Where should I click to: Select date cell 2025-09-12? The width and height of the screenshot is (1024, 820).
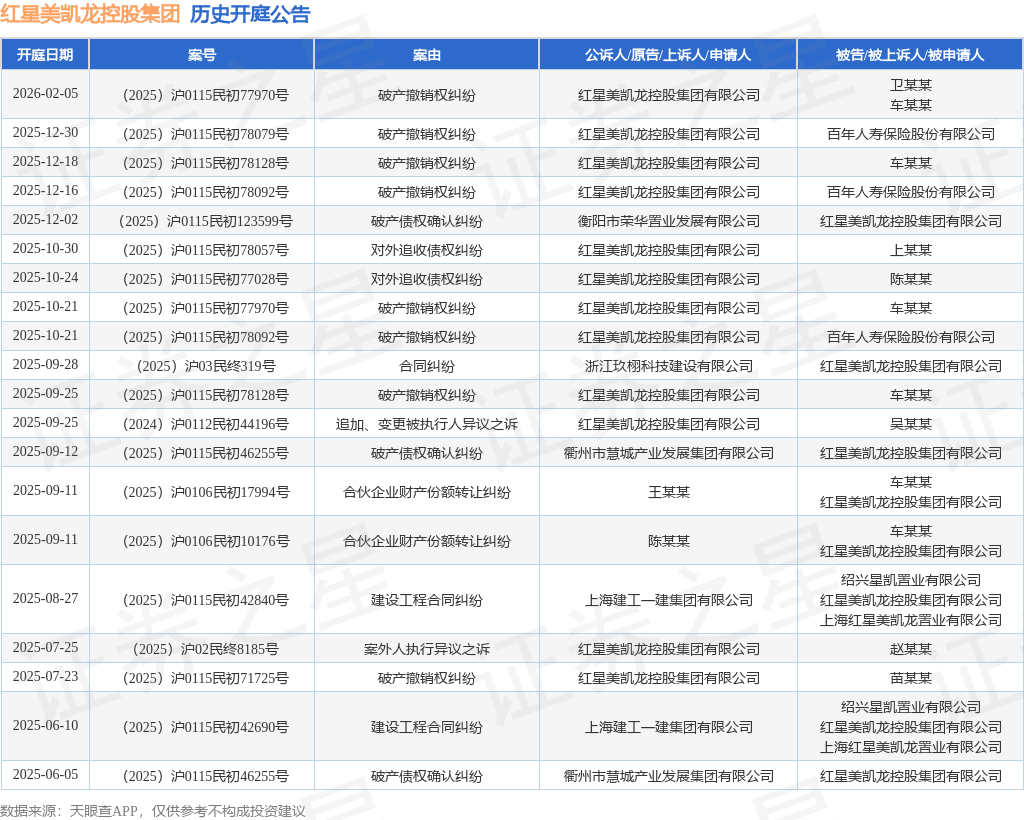pyautogui.click(x=45, y=452)
